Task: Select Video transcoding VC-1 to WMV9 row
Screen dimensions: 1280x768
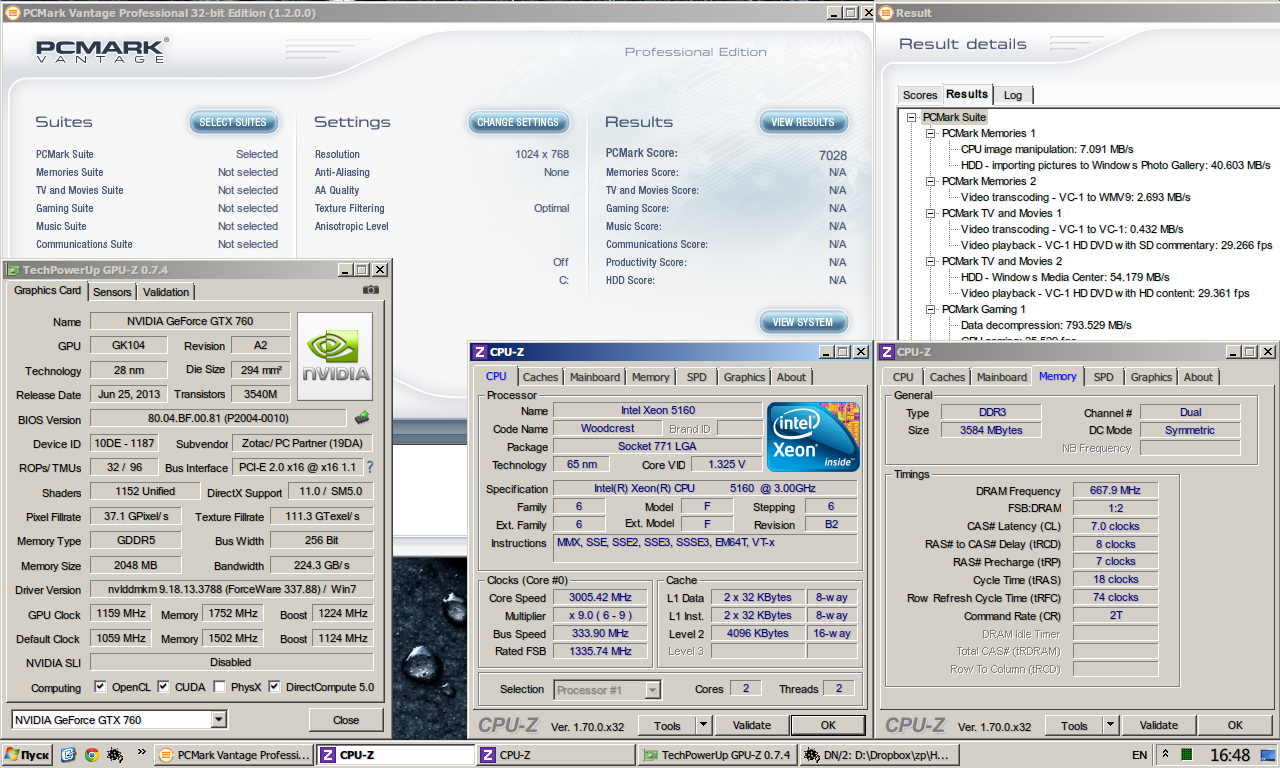Action: pos(1075,197)
